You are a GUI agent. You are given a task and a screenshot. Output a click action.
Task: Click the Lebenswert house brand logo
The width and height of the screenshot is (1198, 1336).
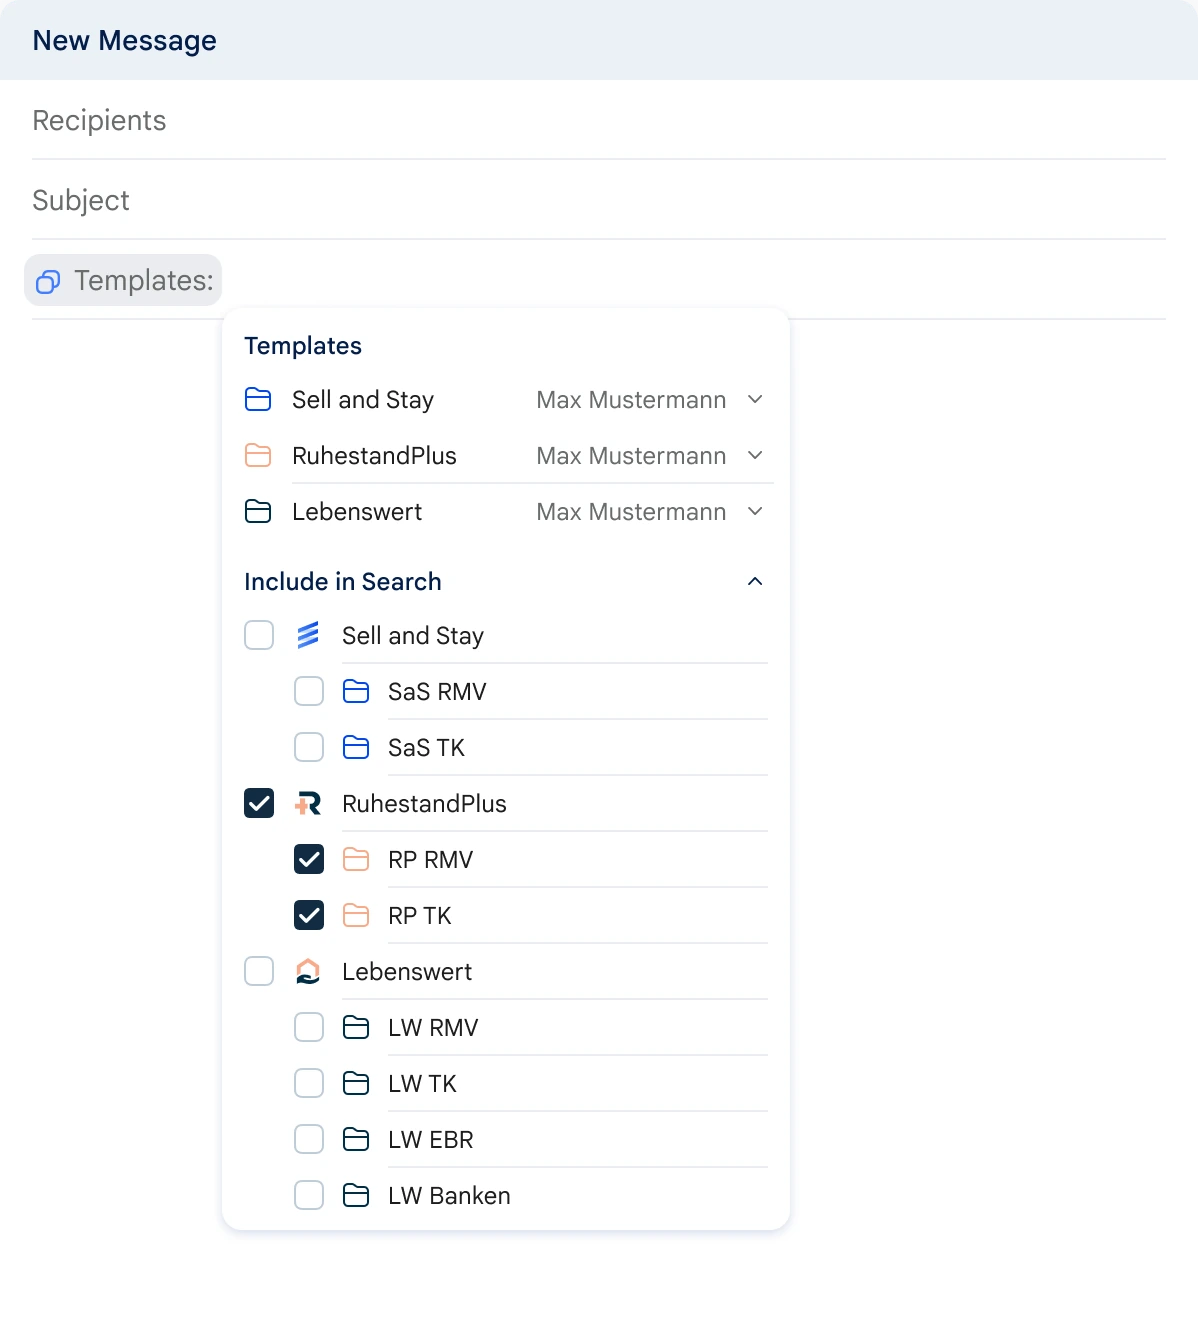308,971
